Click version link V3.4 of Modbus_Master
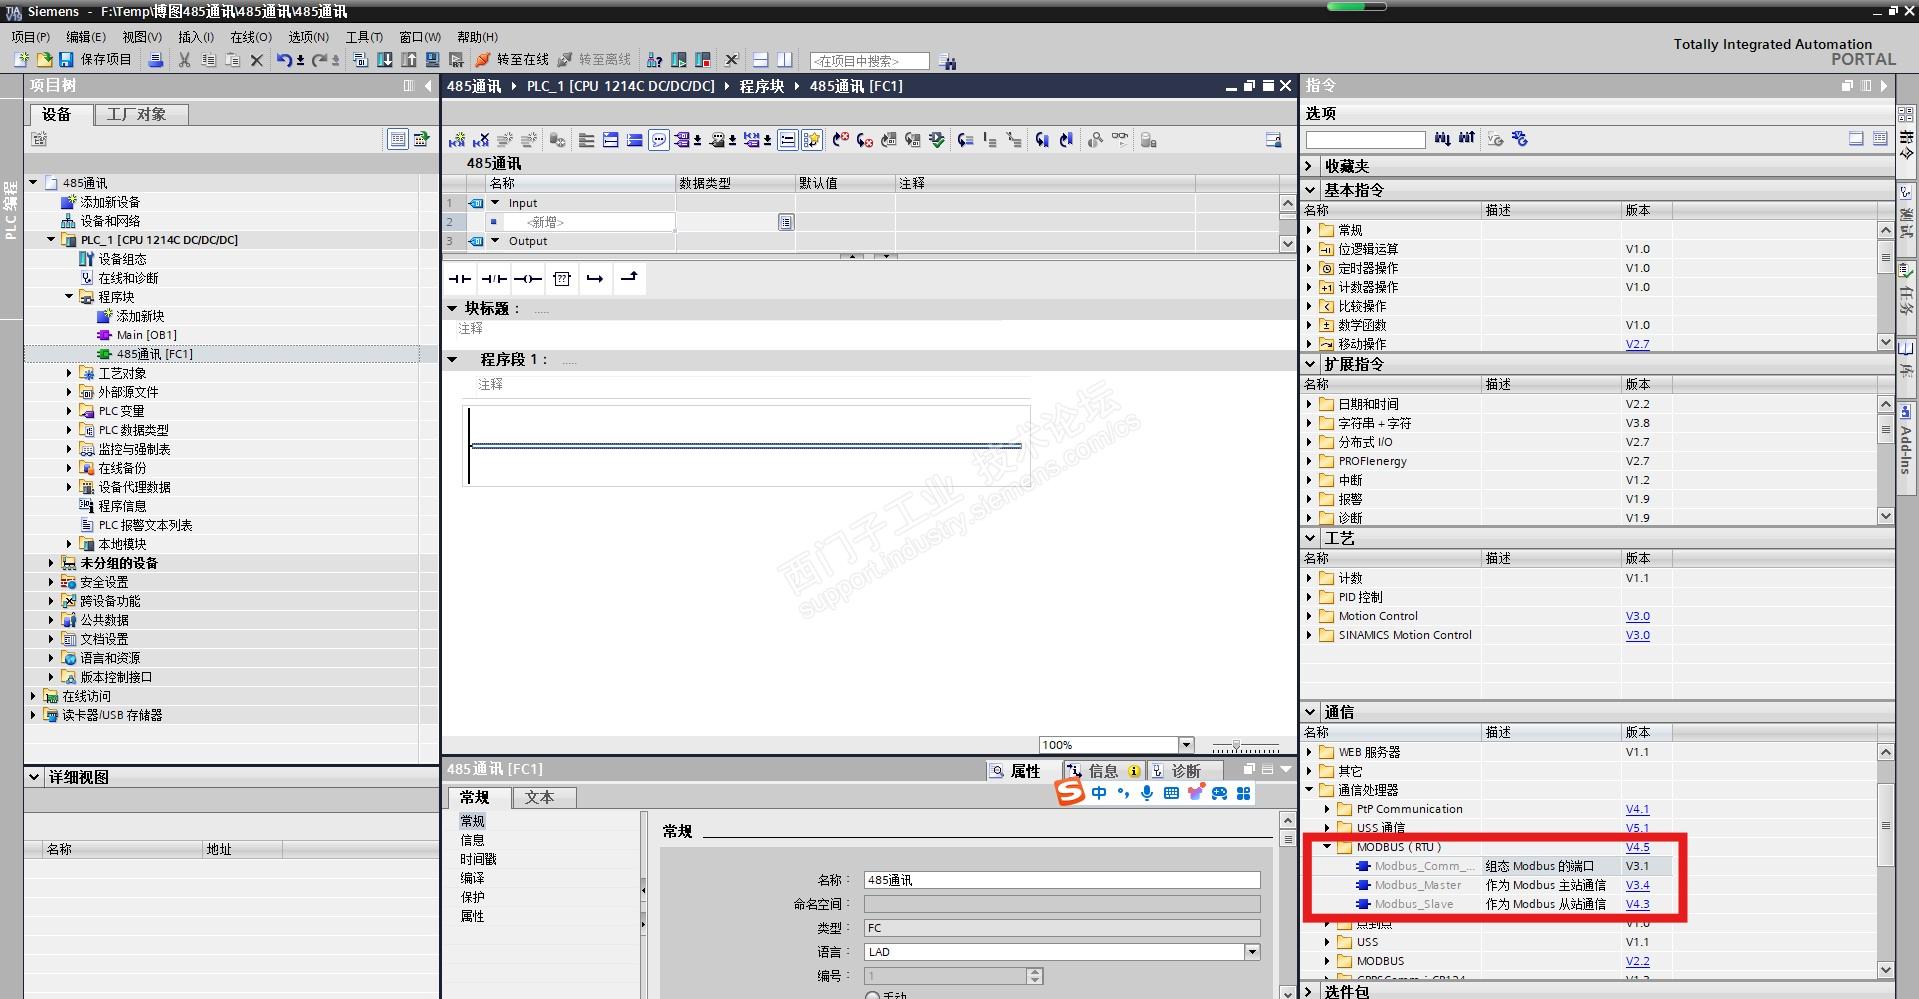The image size is (1919, 999). 1637,885
